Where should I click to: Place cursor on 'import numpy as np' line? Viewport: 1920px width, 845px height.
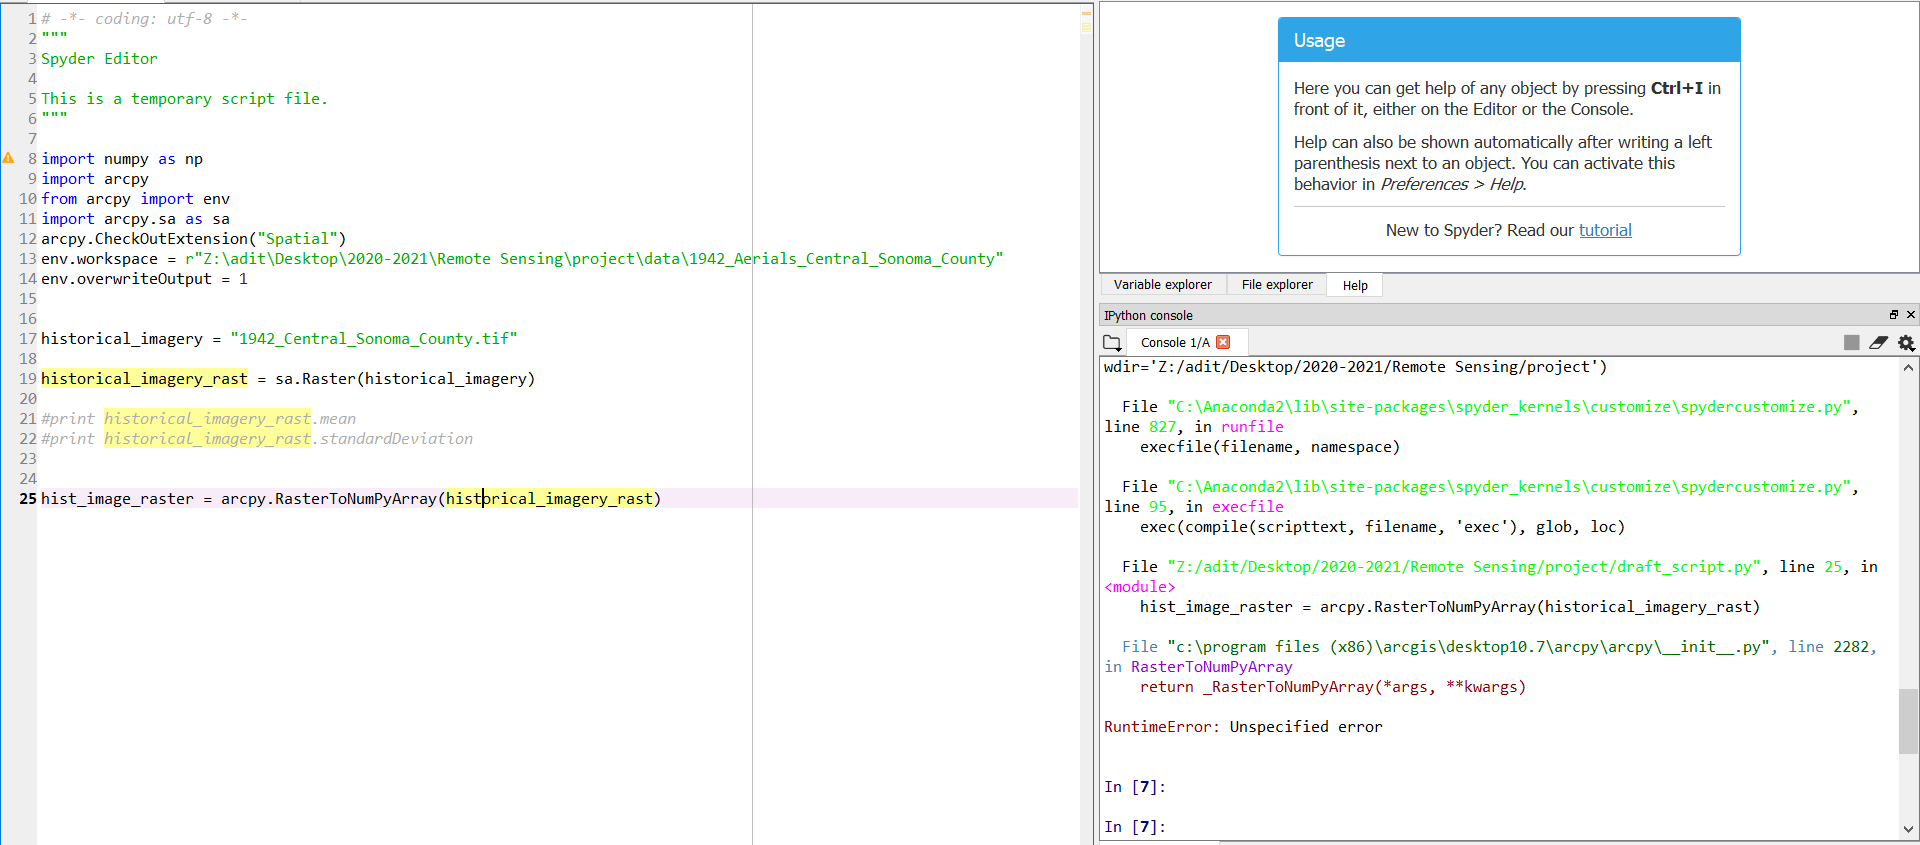click(122, 159)
